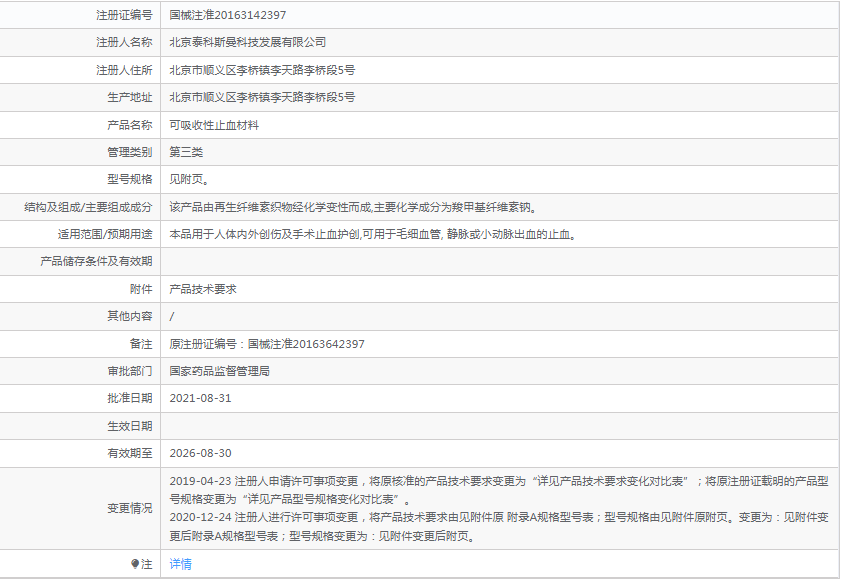This screenshot has height=579, width=847.
Task: Select expiry date 2026-08-30
Action: click(200, 453)
